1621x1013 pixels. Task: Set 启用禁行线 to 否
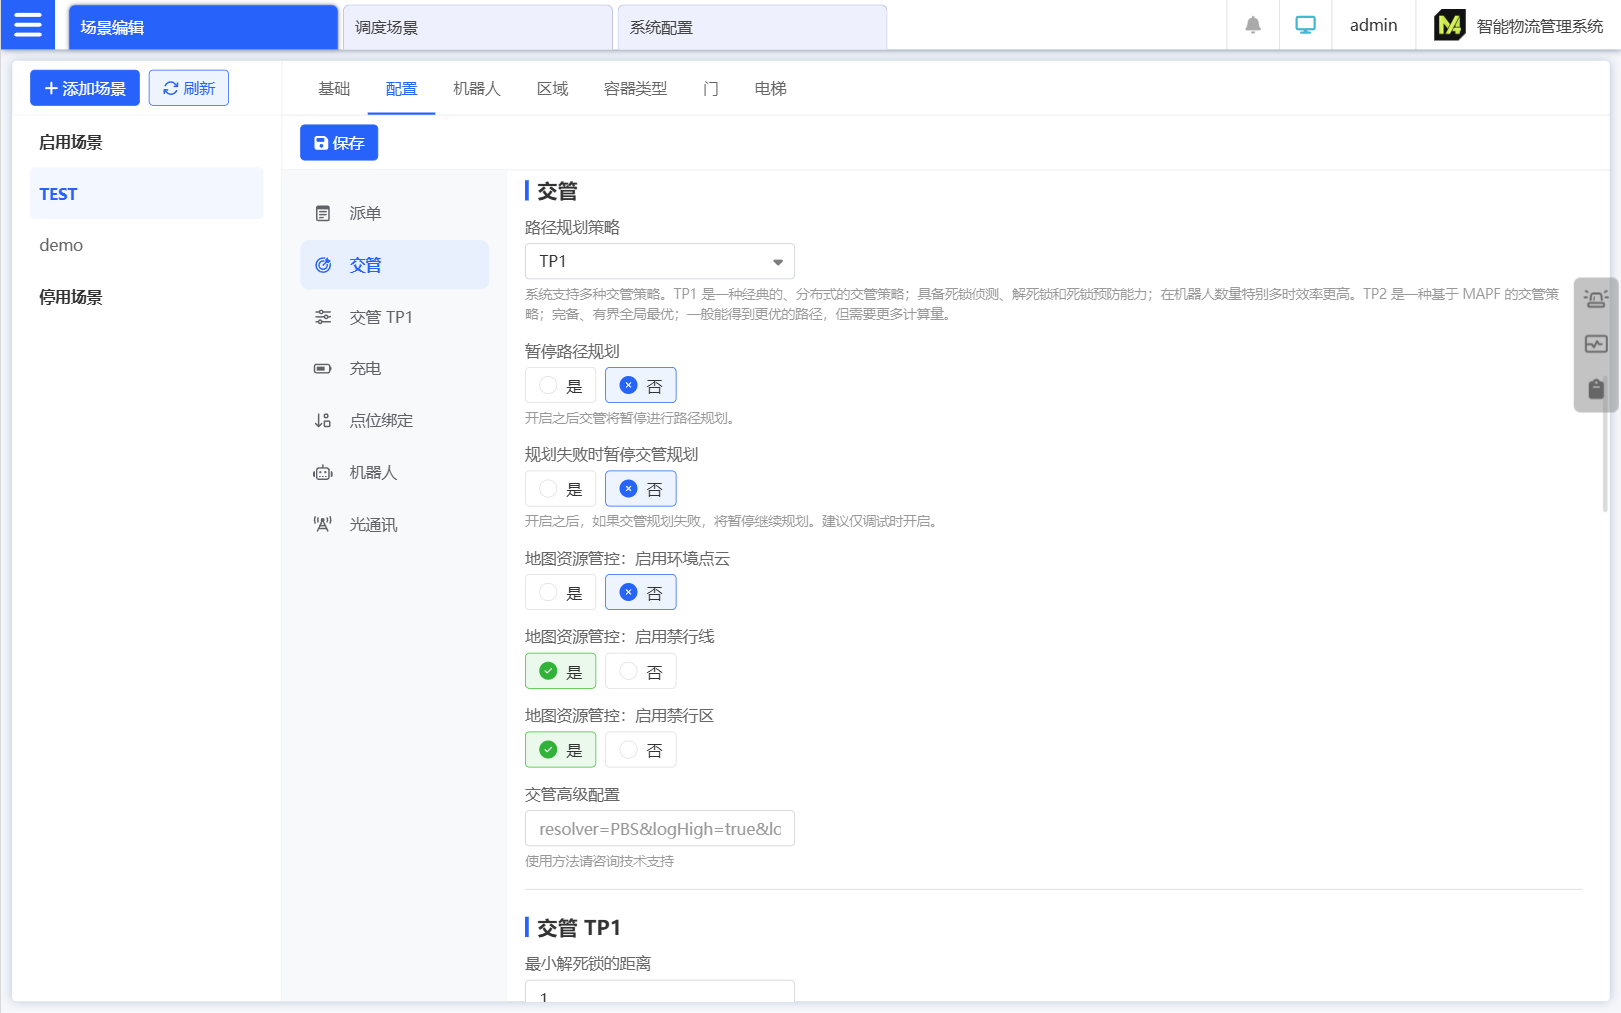pos(640,672)
